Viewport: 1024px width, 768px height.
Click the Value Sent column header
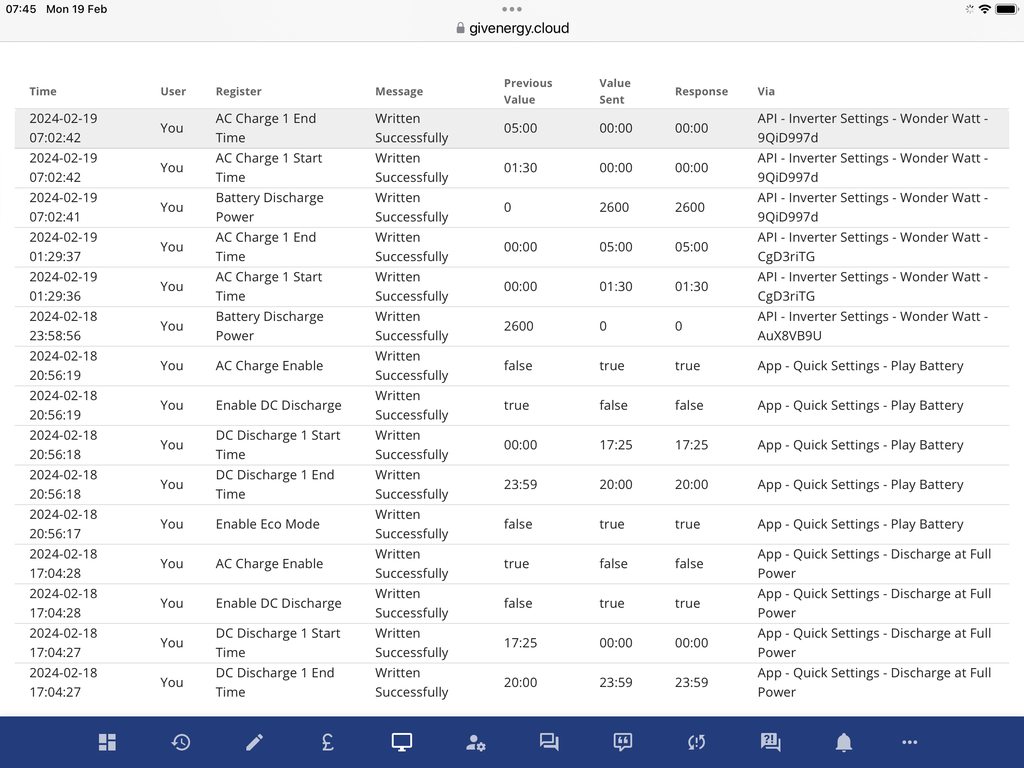[614, 91]
